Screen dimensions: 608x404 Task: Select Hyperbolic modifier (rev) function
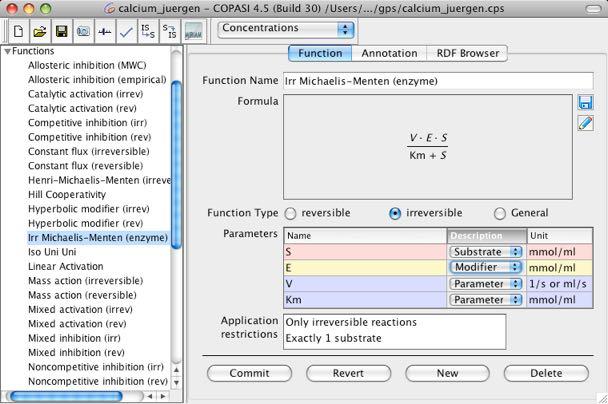click(85, 223)
